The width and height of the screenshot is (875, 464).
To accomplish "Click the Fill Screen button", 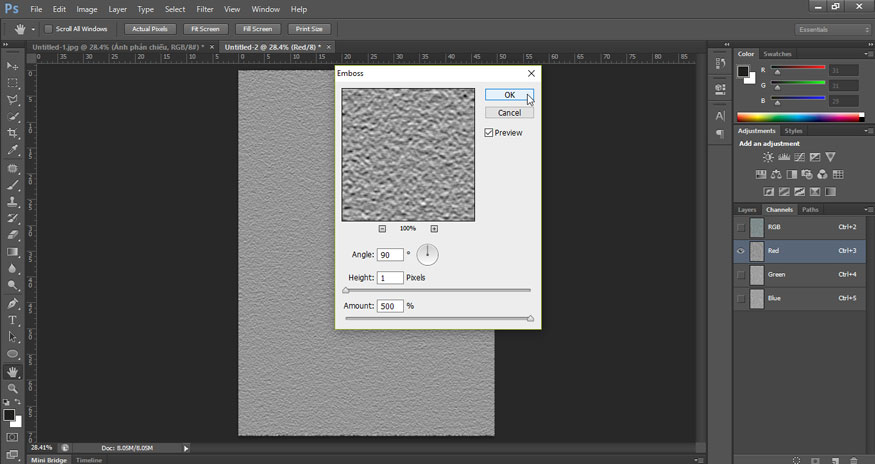I will click(x=258, y=29).
